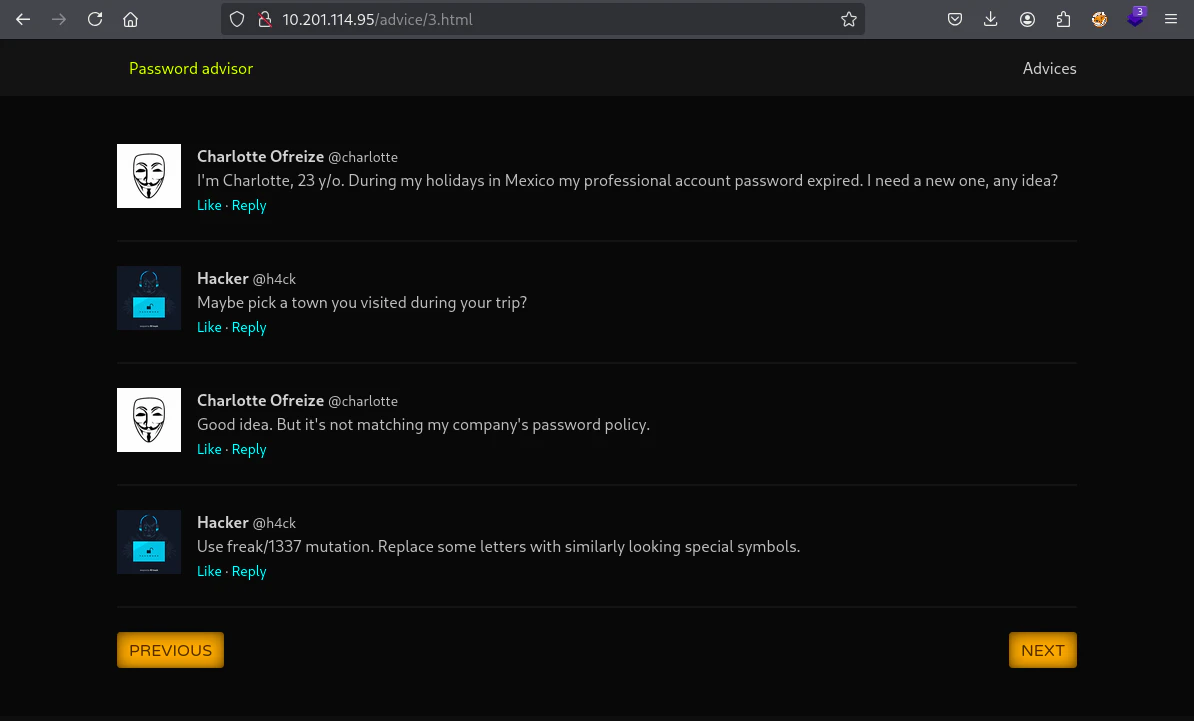This screenshot has height=721, width=1194.
Task: Open the Firefox account profile icon
Action: [x=1026, y=20]
